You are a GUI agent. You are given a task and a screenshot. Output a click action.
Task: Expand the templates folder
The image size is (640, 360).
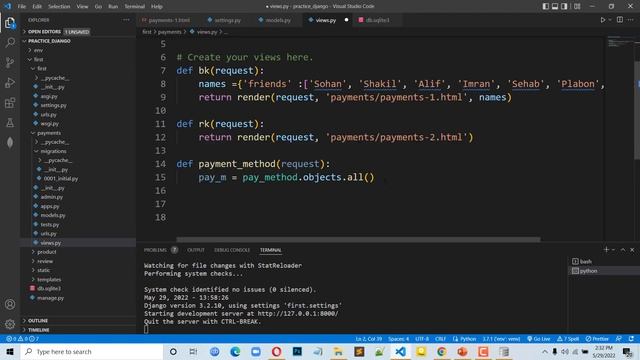(78, 280)
